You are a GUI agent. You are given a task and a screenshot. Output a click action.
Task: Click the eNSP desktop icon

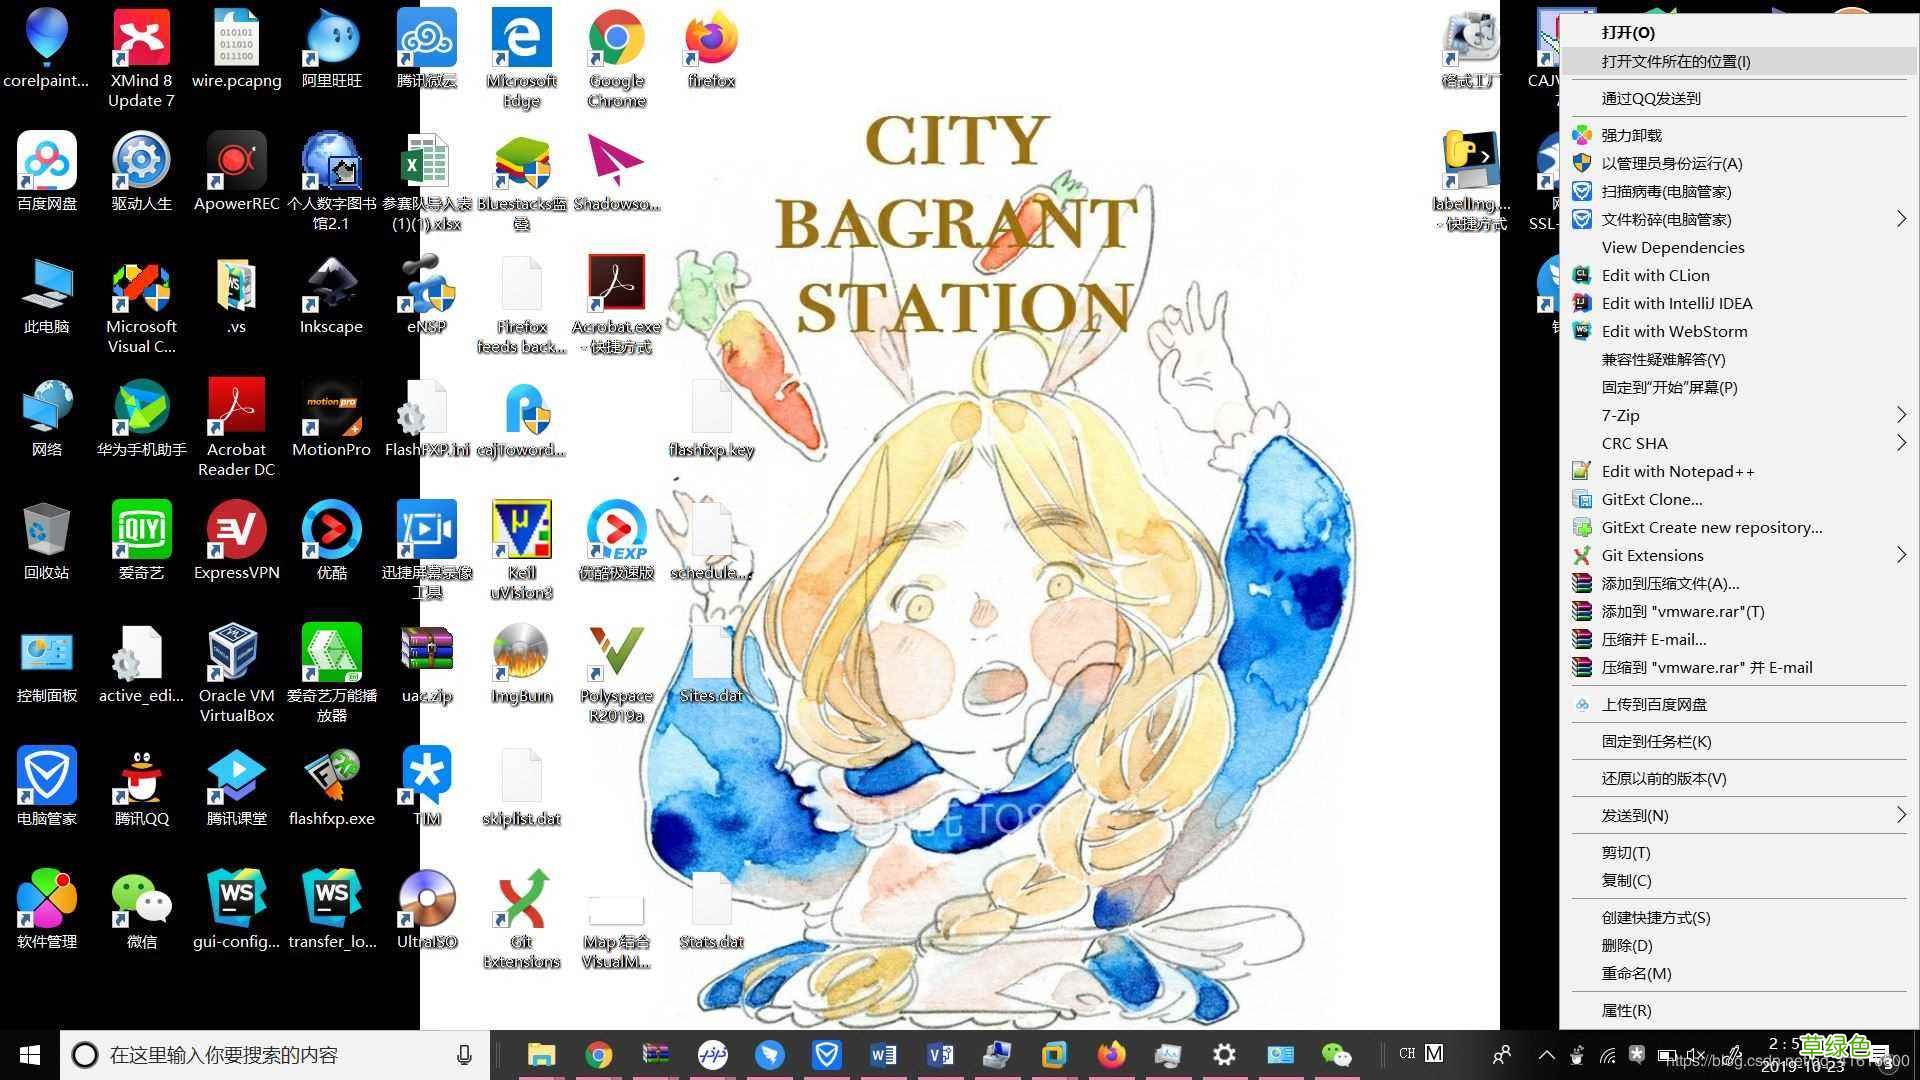pyautogui.click(x=426, y=294)
